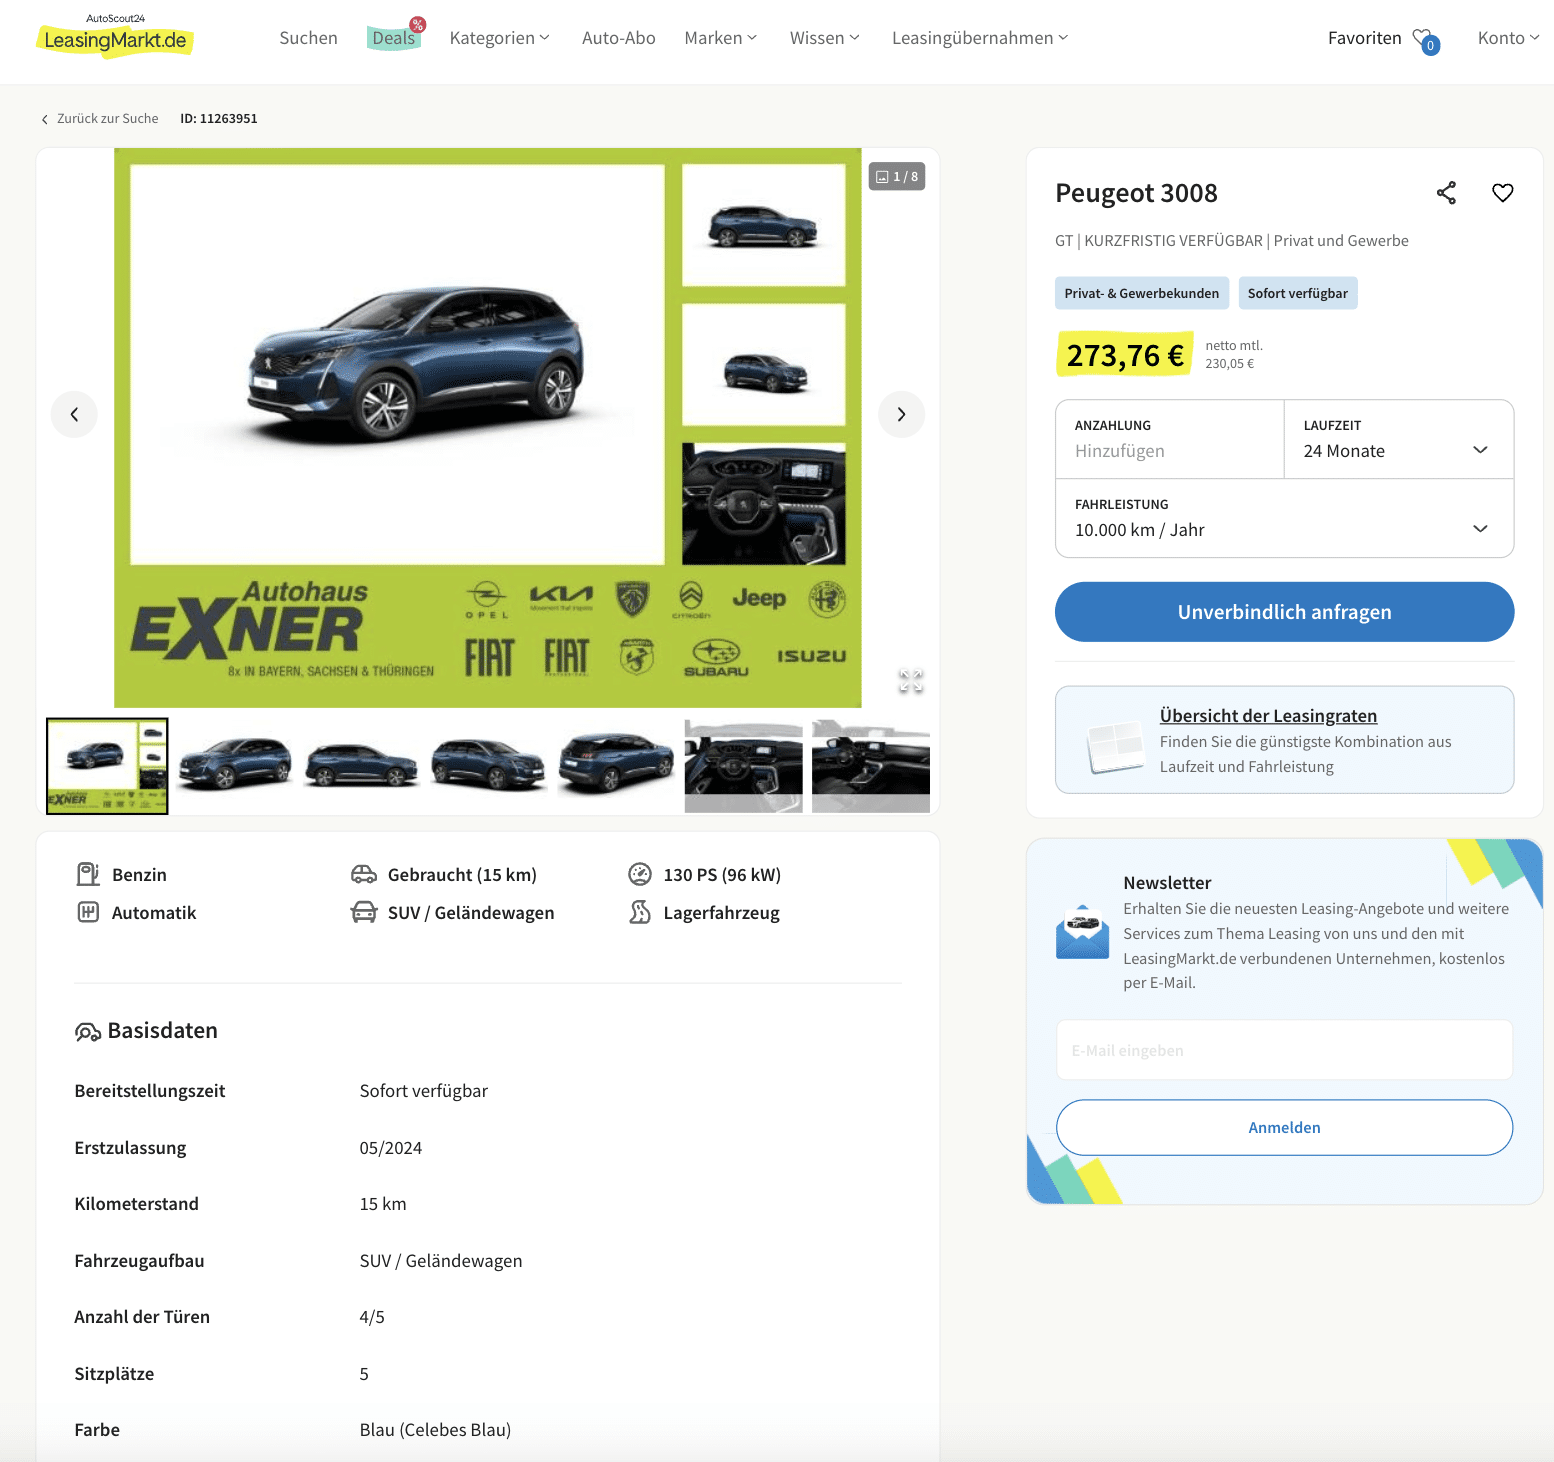The width and height of the screenshot is (1554, 1462).
Task: Click the Basisdaten section icon
Action: click(87, 1032)
